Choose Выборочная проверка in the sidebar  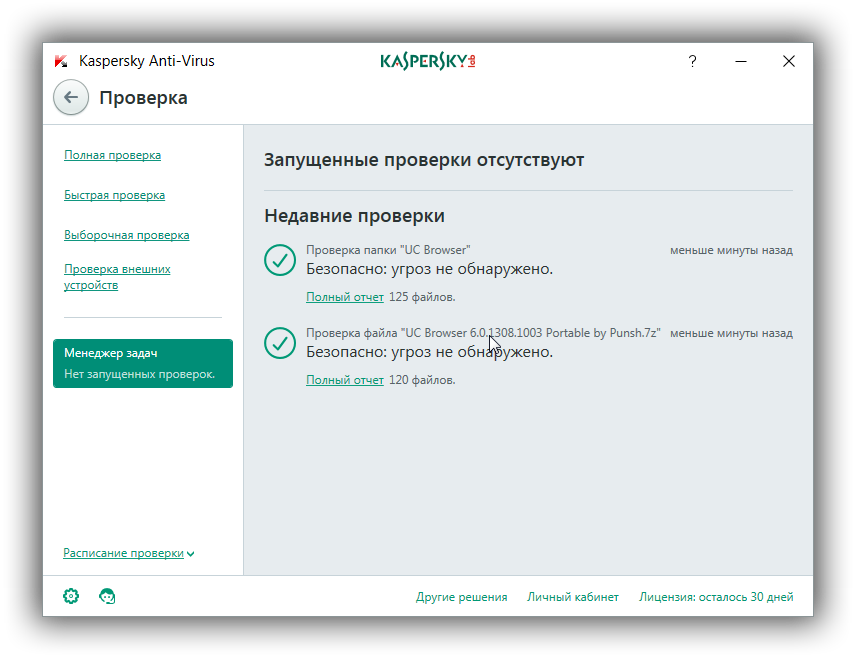pyautogui.click(x=126, y=235)
